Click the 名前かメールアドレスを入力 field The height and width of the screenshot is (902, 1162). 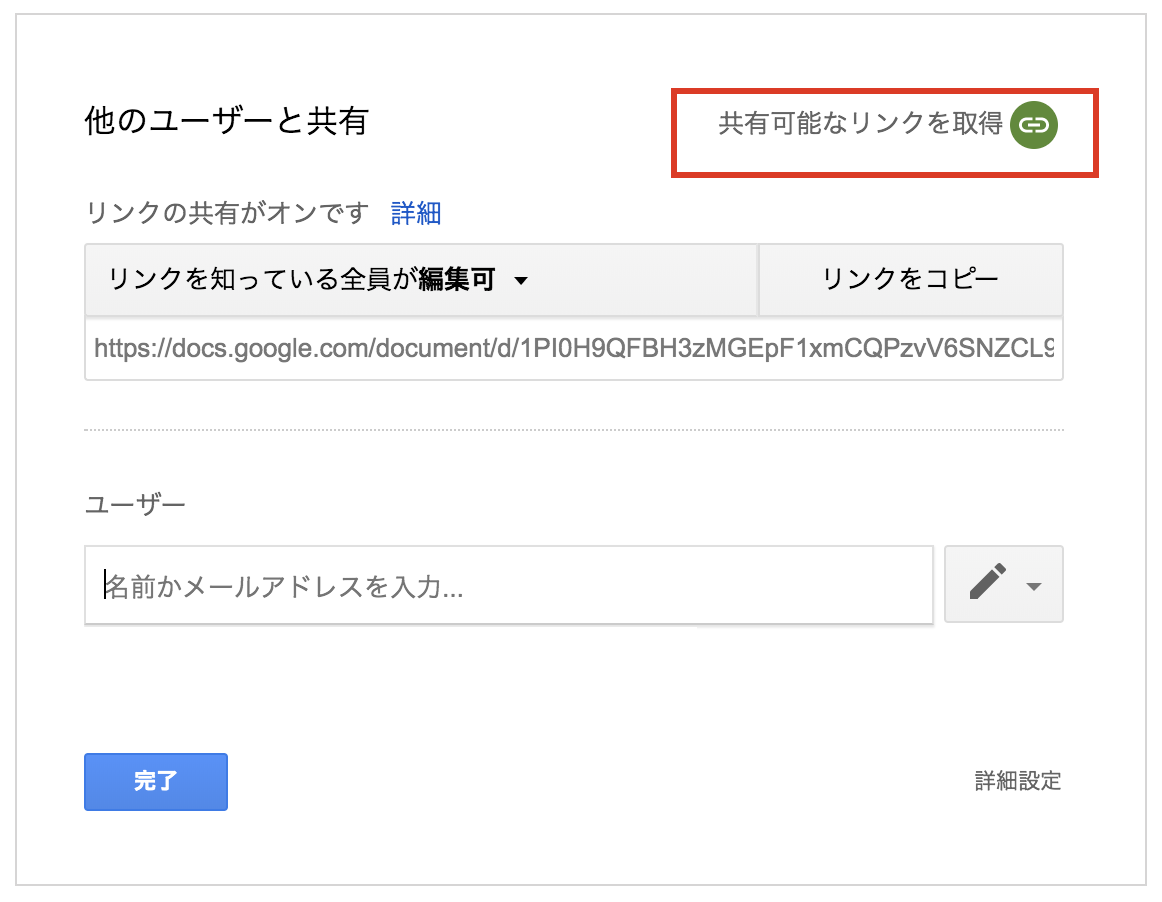(508, 586)
